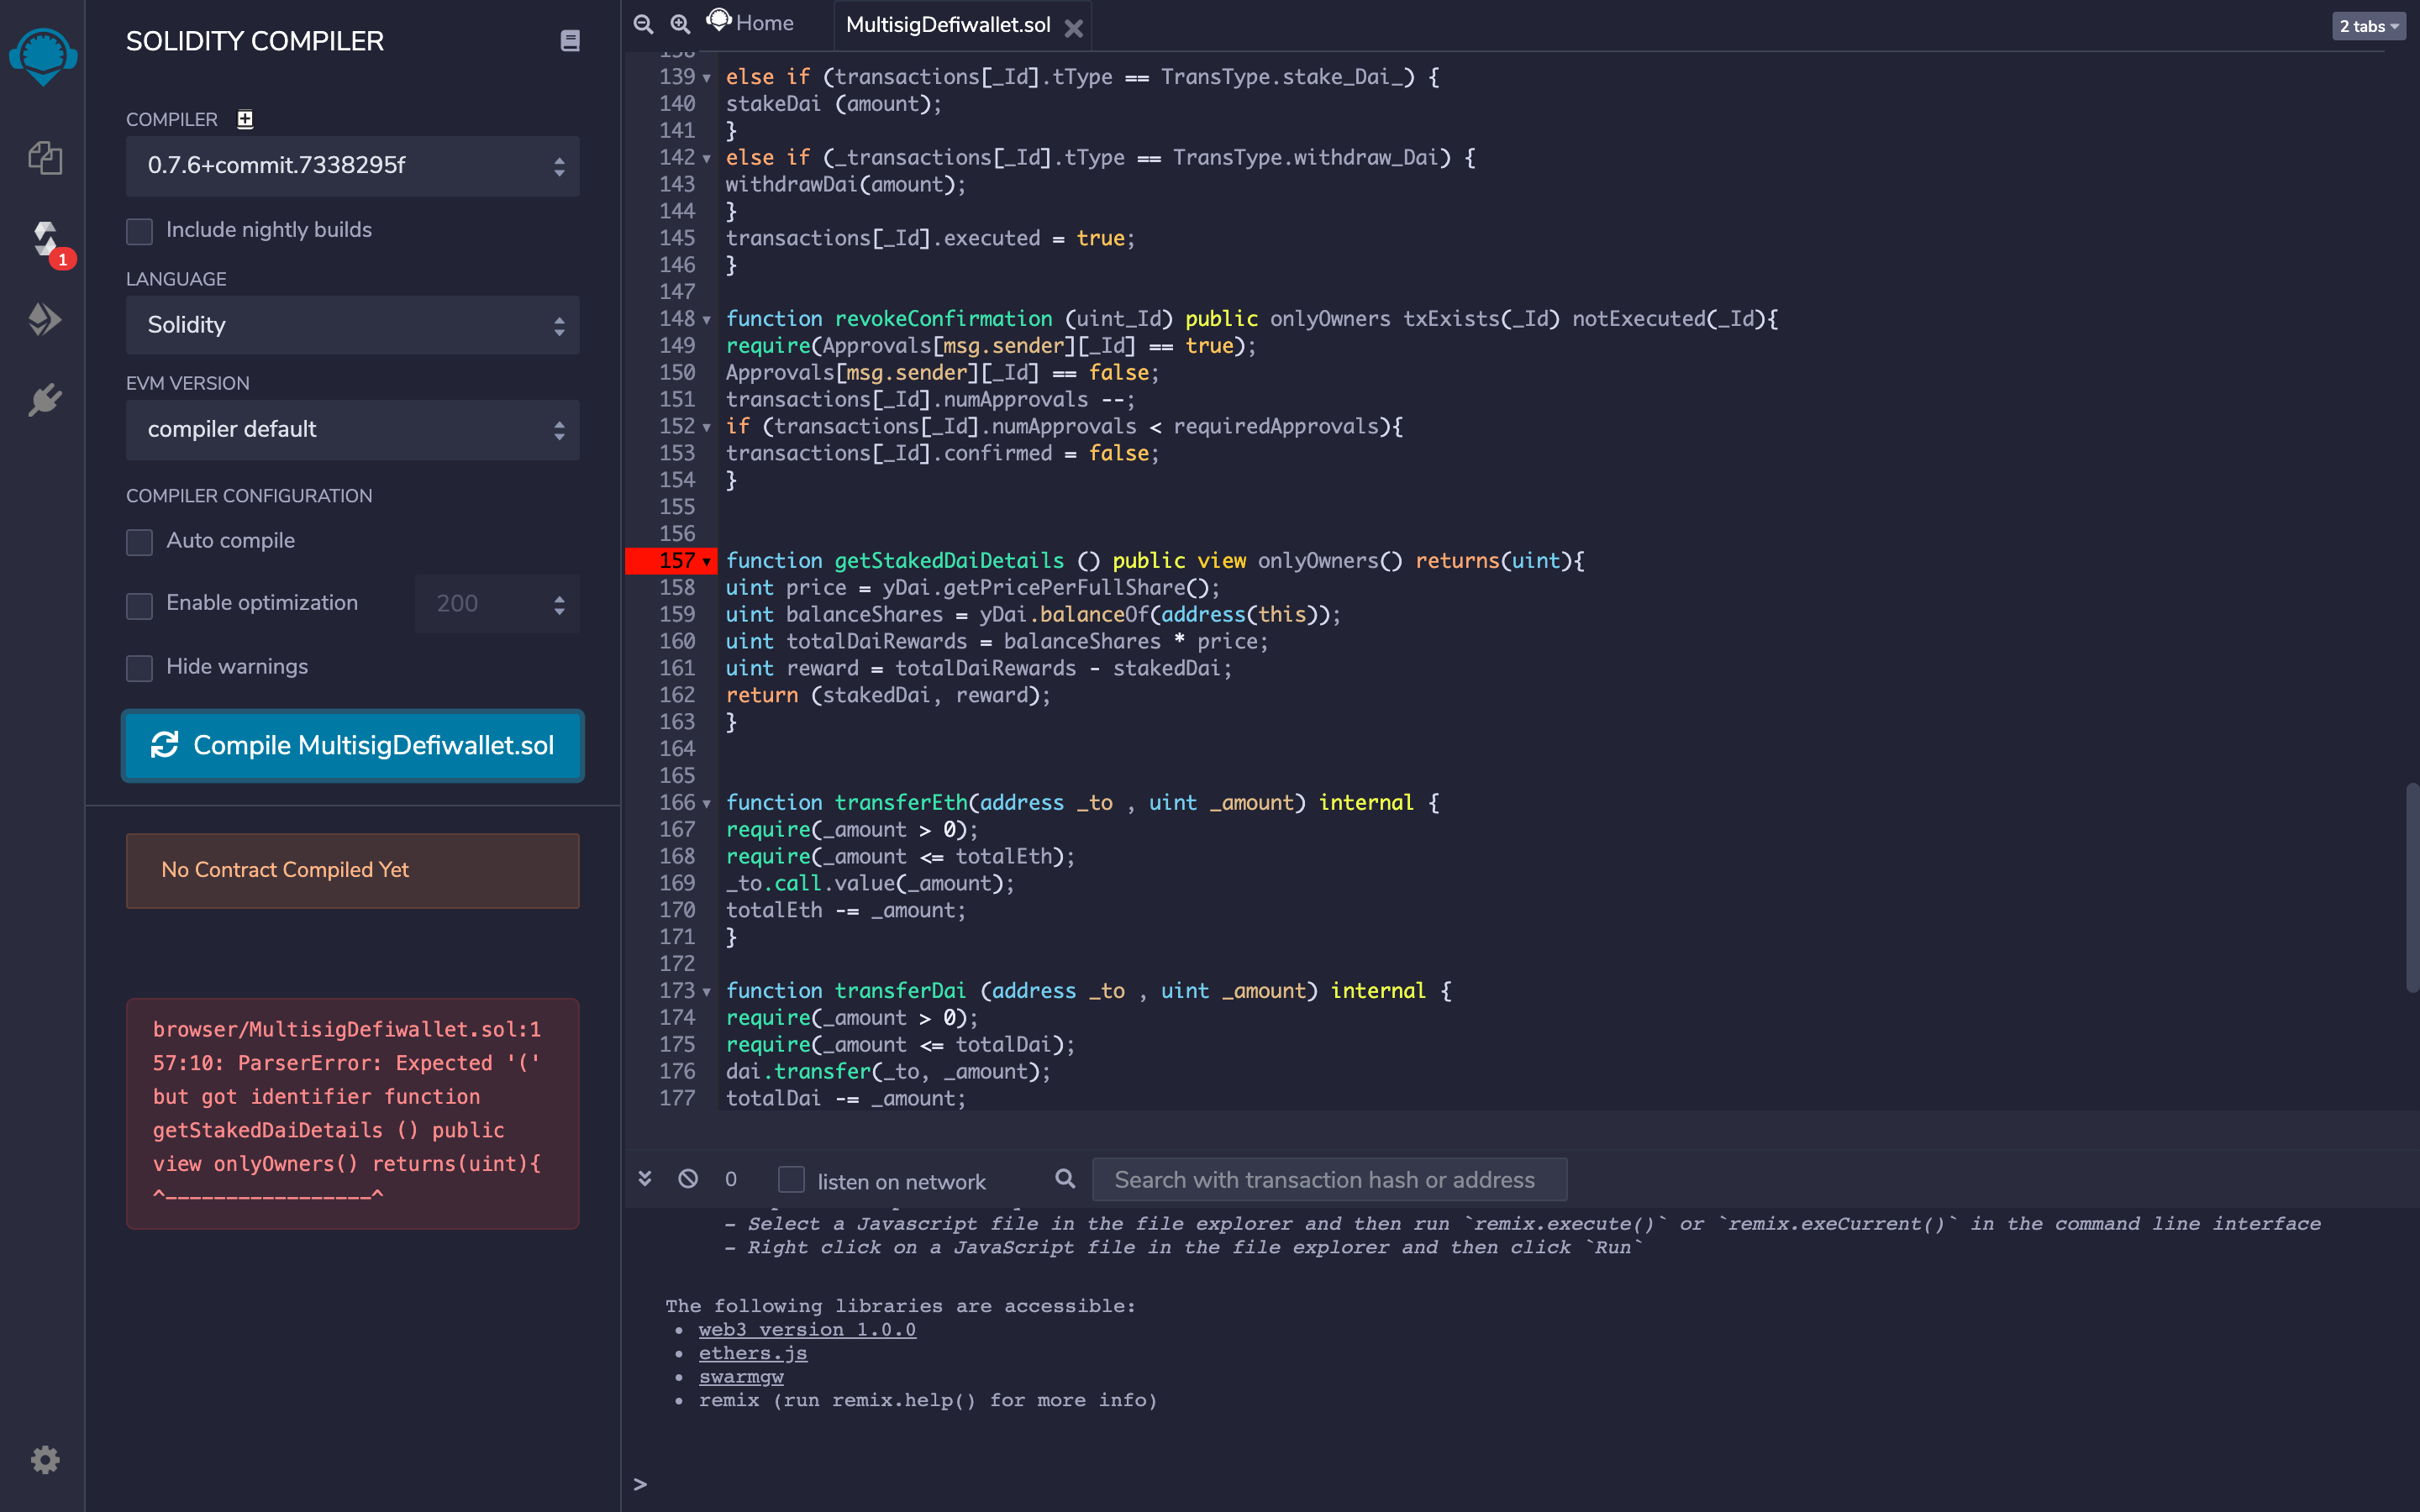
Task: Click the optimization runs 200 stepper
Action: click(497, 604)
